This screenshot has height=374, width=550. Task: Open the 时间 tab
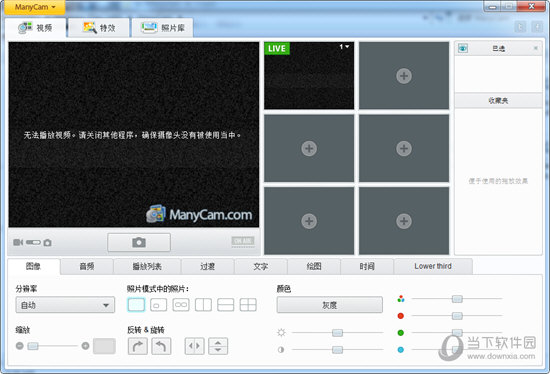click(x=367, y=266)
